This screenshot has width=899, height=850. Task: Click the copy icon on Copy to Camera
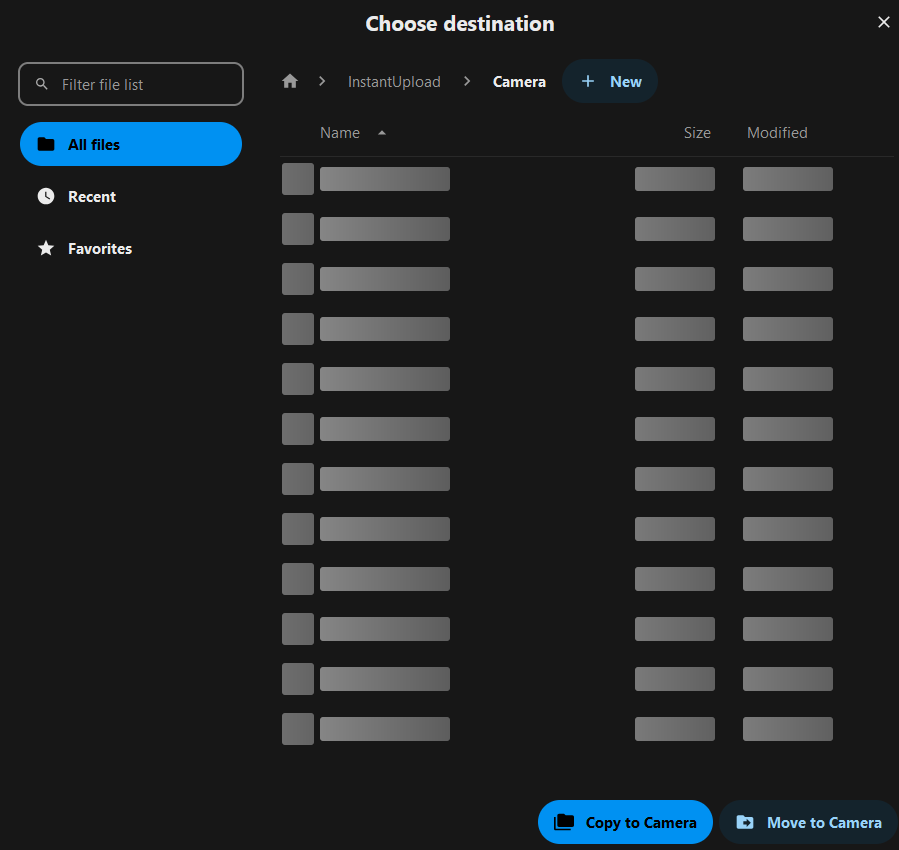tap(564, 822)
